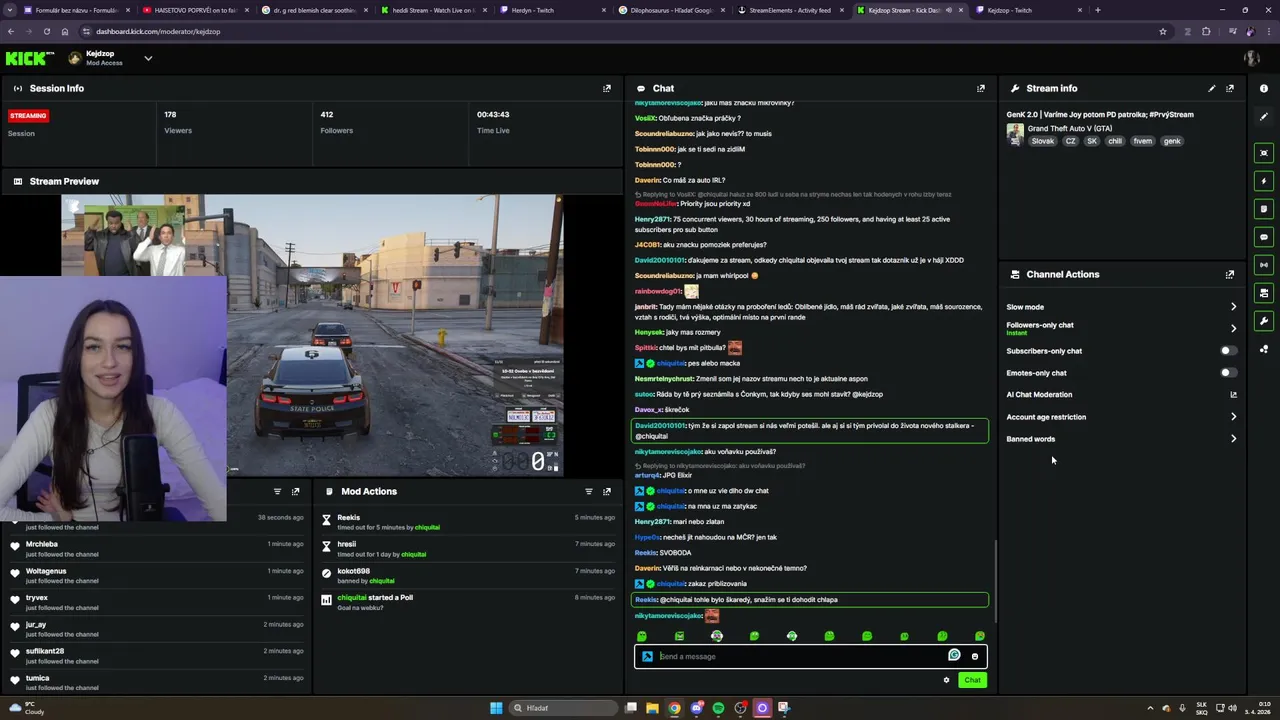1280x720 pixels.
Task: Switch to Herdyn - Twitch browser tab
Action: point(554,10)
